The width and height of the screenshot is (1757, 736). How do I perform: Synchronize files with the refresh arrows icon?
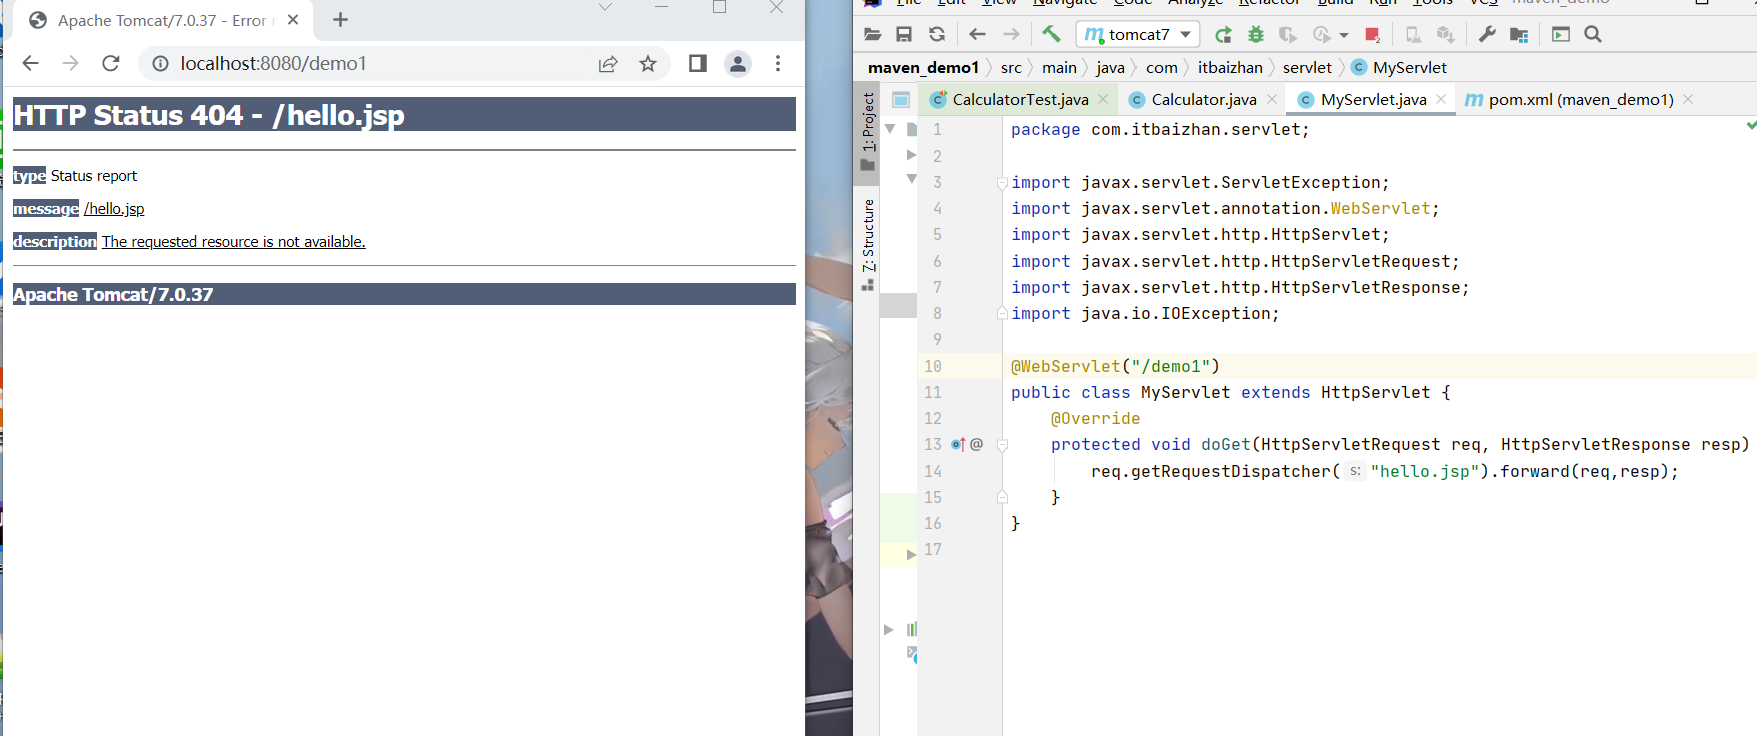pyautogui.click(x=937, y=34)
